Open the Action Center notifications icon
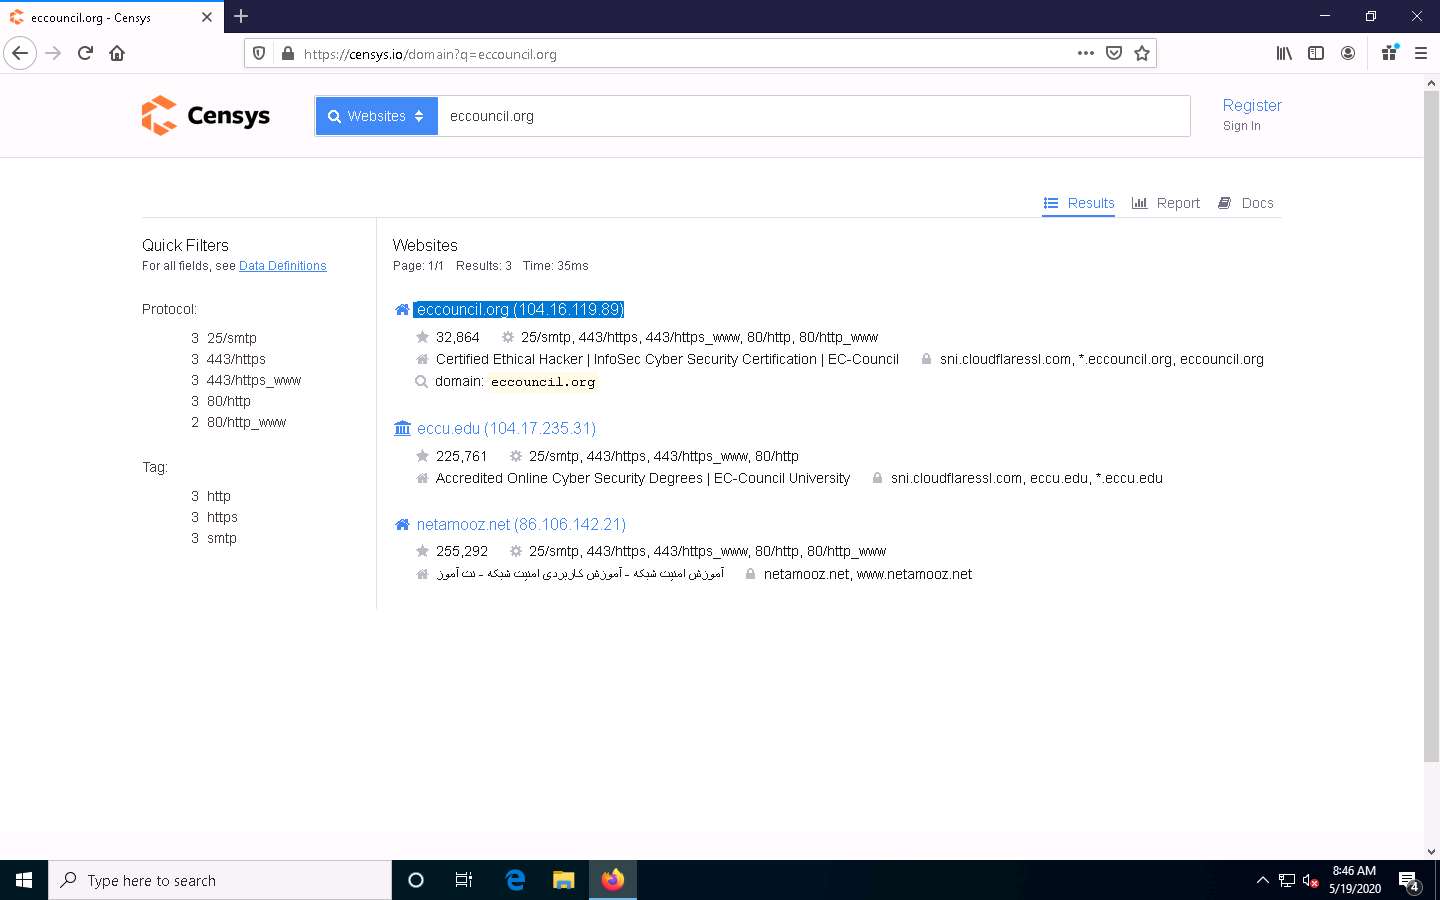The image size is (1440, 900). tap(1410, 881)
